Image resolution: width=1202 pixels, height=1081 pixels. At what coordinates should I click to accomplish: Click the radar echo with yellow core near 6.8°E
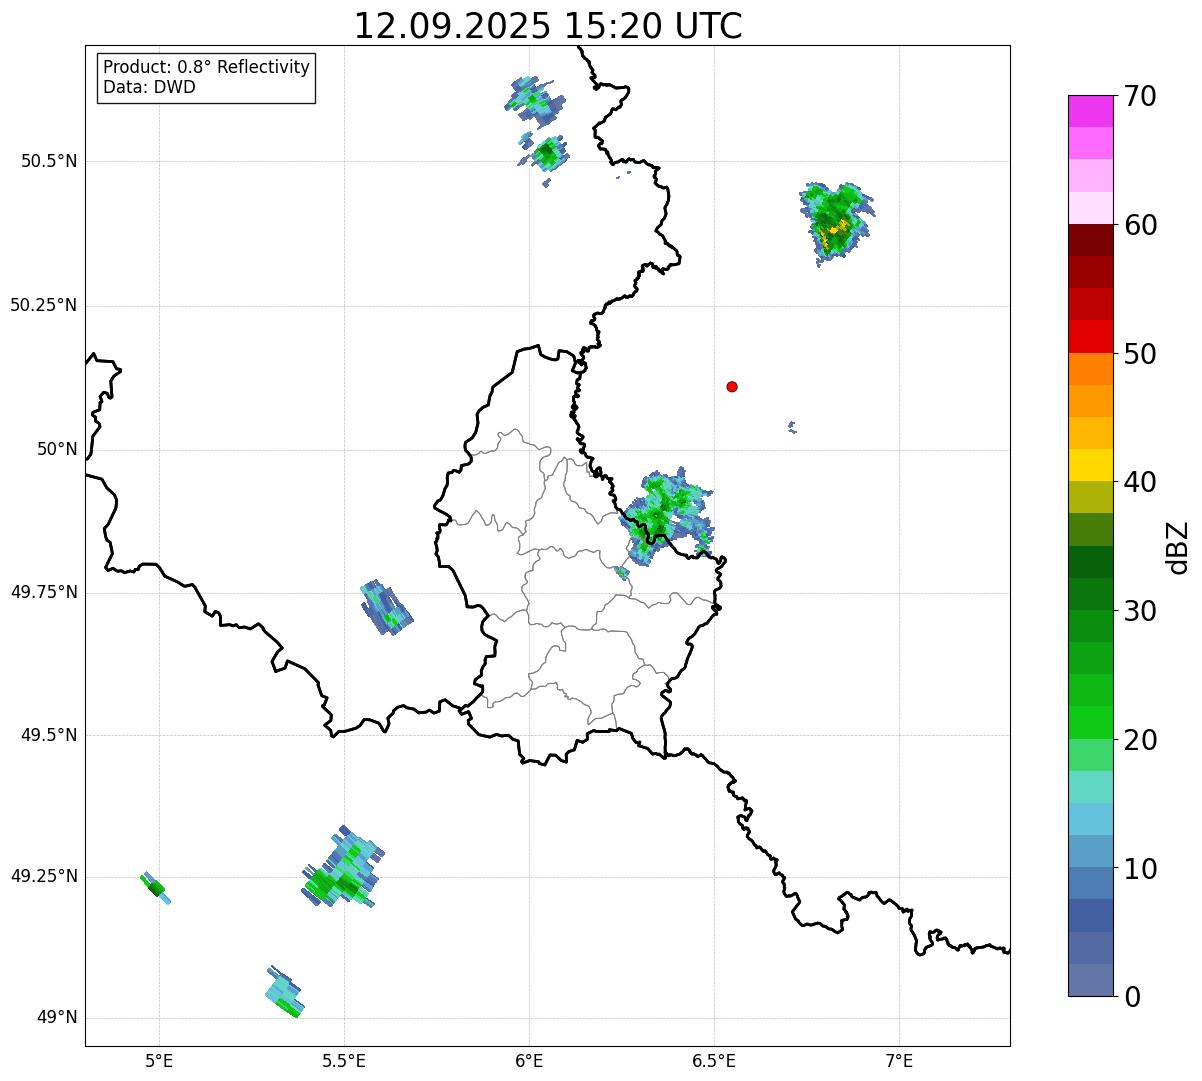coord(836,223)
